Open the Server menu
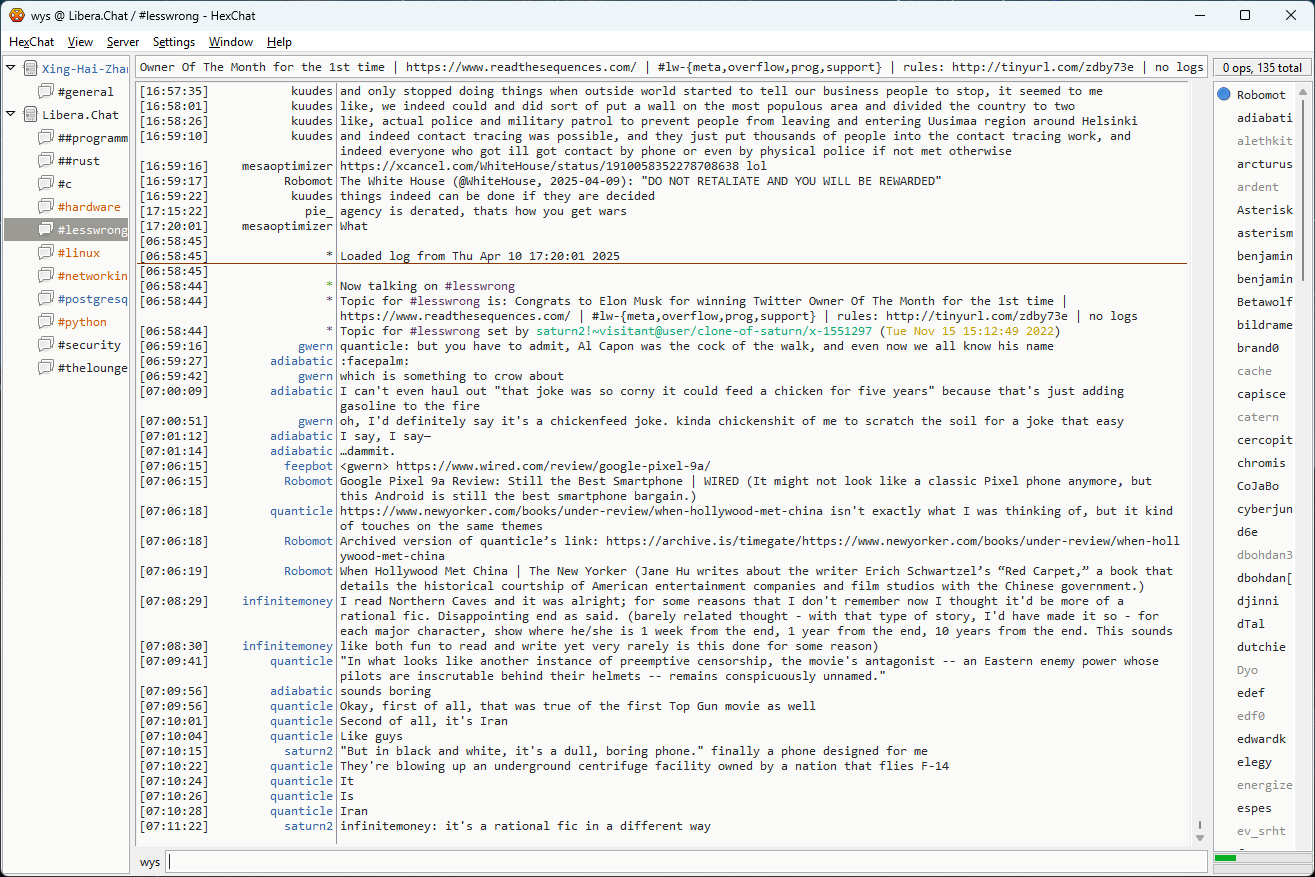 point(123,42)
